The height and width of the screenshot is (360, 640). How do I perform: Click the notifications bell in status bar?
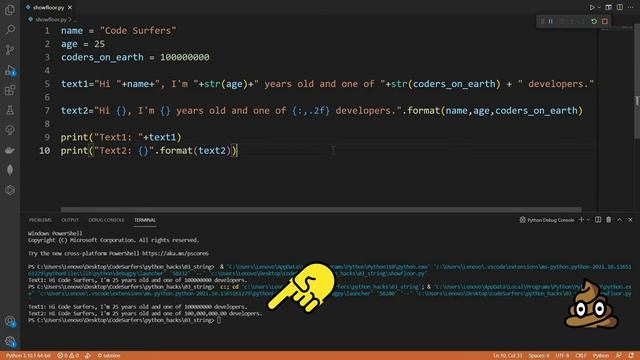tap(631, 356)
